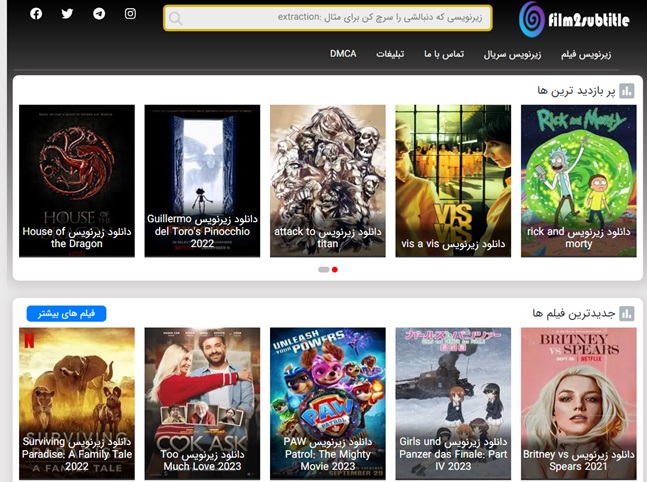This screenshot has height=482, width=647.
Task: Open attack to titan poster
Action: click(328, 181)
